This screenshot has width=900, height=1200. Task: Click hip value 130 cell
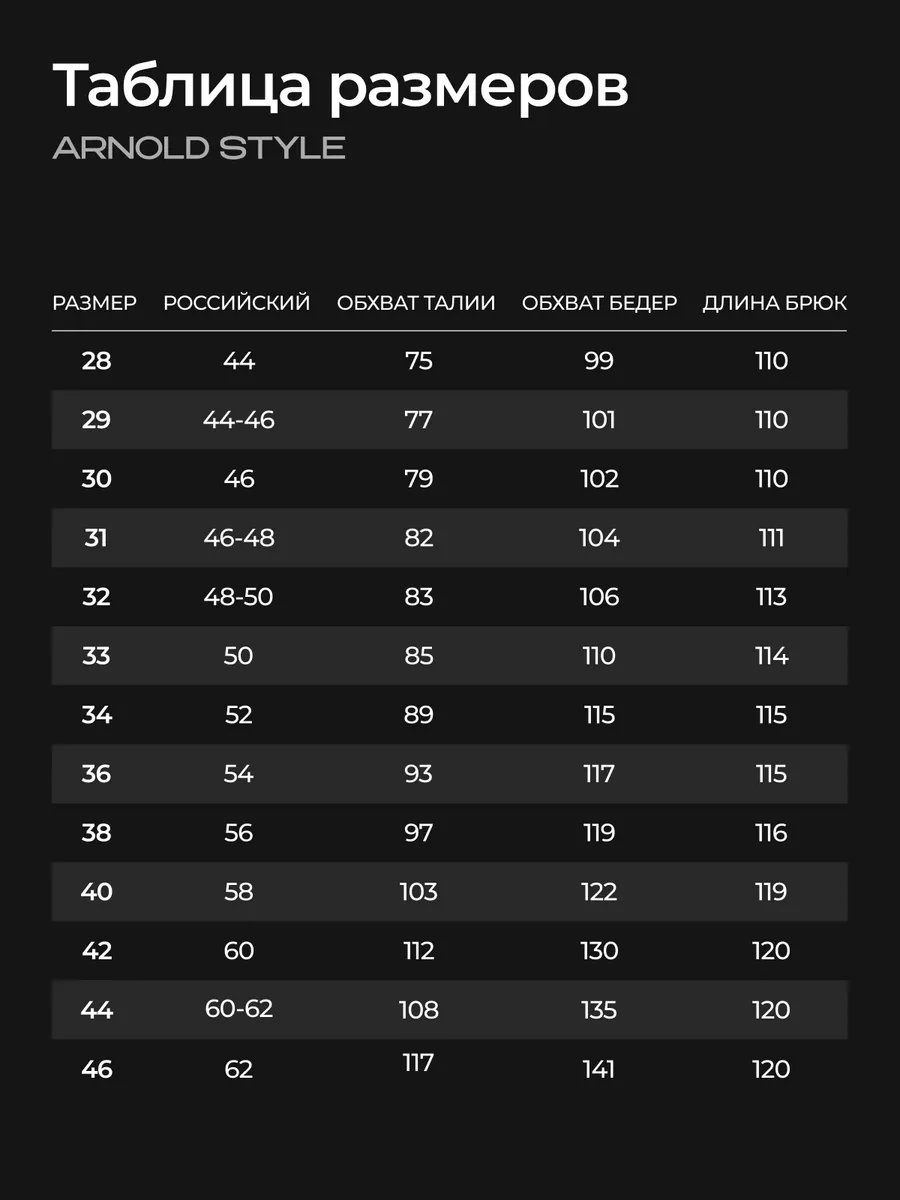click(x=599, y=951)
